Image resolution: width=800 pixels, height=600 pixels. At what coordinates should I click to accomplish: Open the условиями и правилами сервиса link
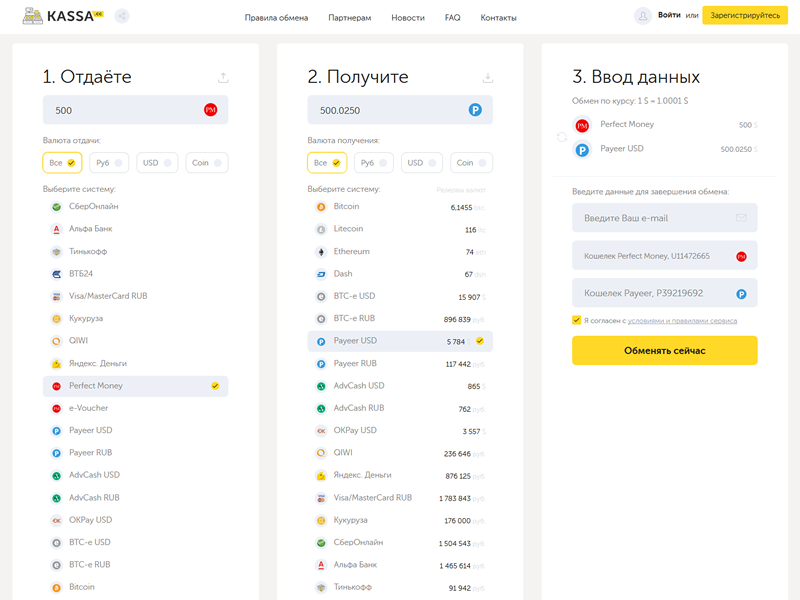pyautogui.click(x=682, y=321)
